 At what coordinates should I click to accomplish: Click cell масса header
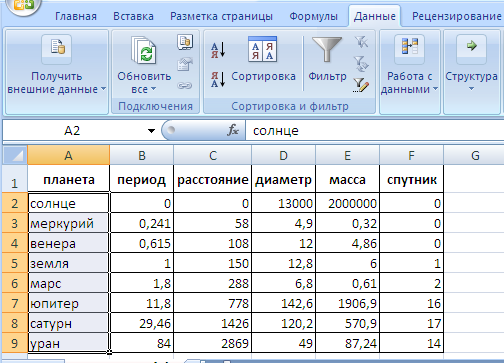[347, 179]
